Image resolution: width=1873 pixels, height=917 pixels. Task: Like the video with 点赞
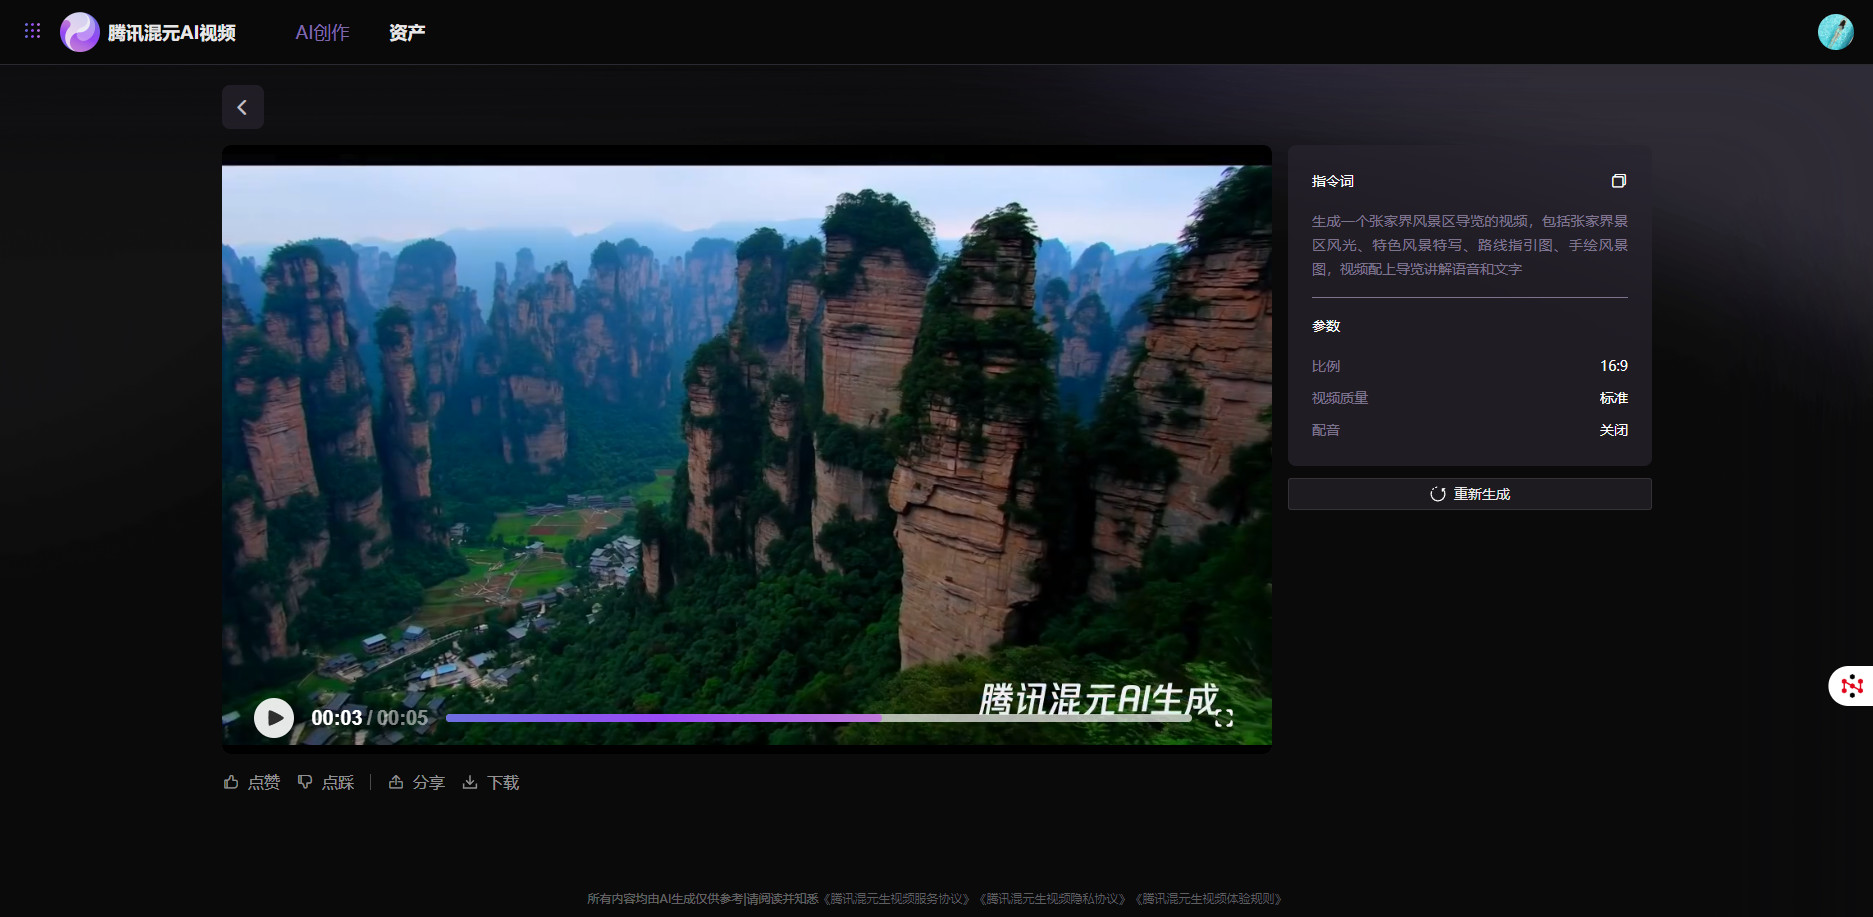point(252,782)
